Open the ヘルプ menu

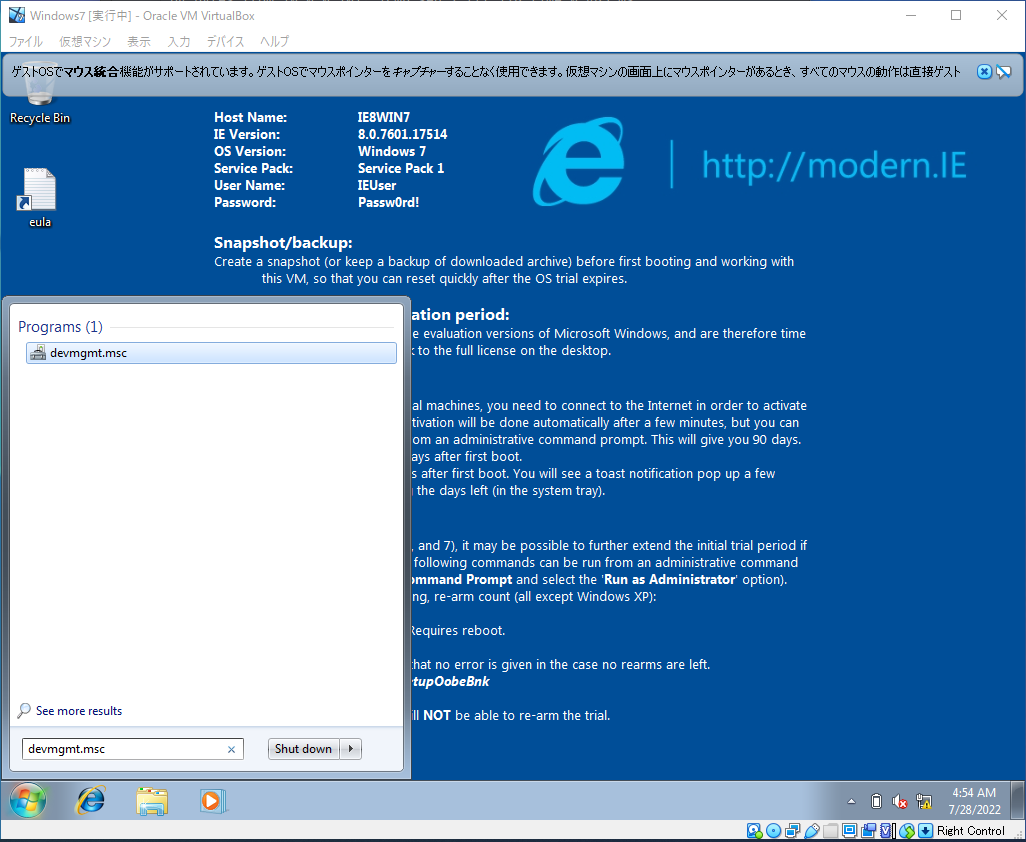pos(274,41)
